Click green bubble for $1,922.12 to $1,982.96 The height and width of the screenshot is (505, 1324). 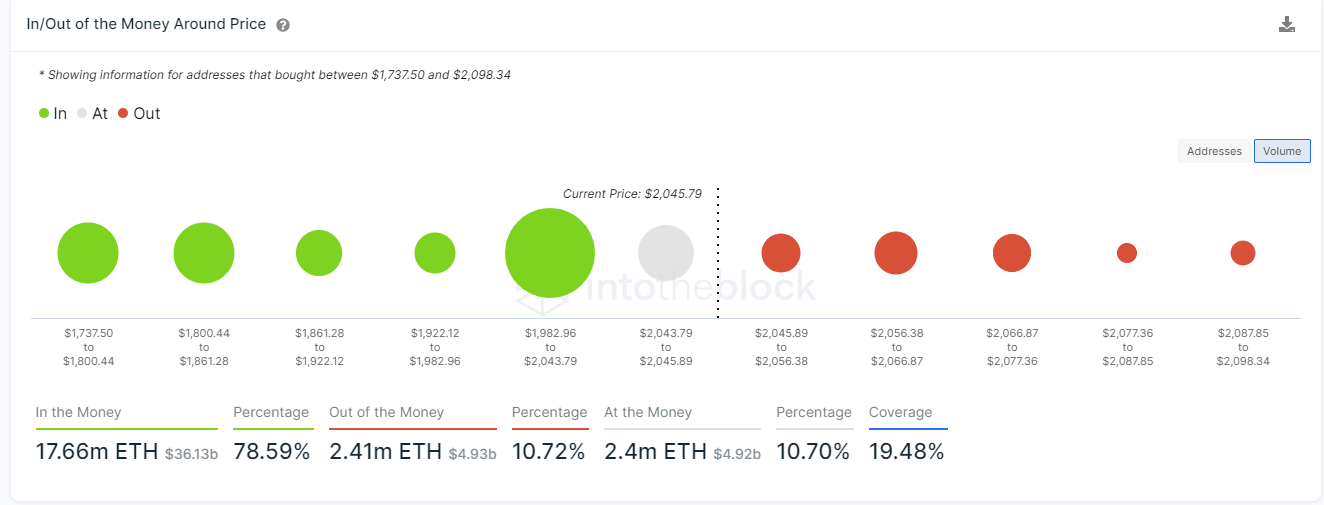point(435,253)
